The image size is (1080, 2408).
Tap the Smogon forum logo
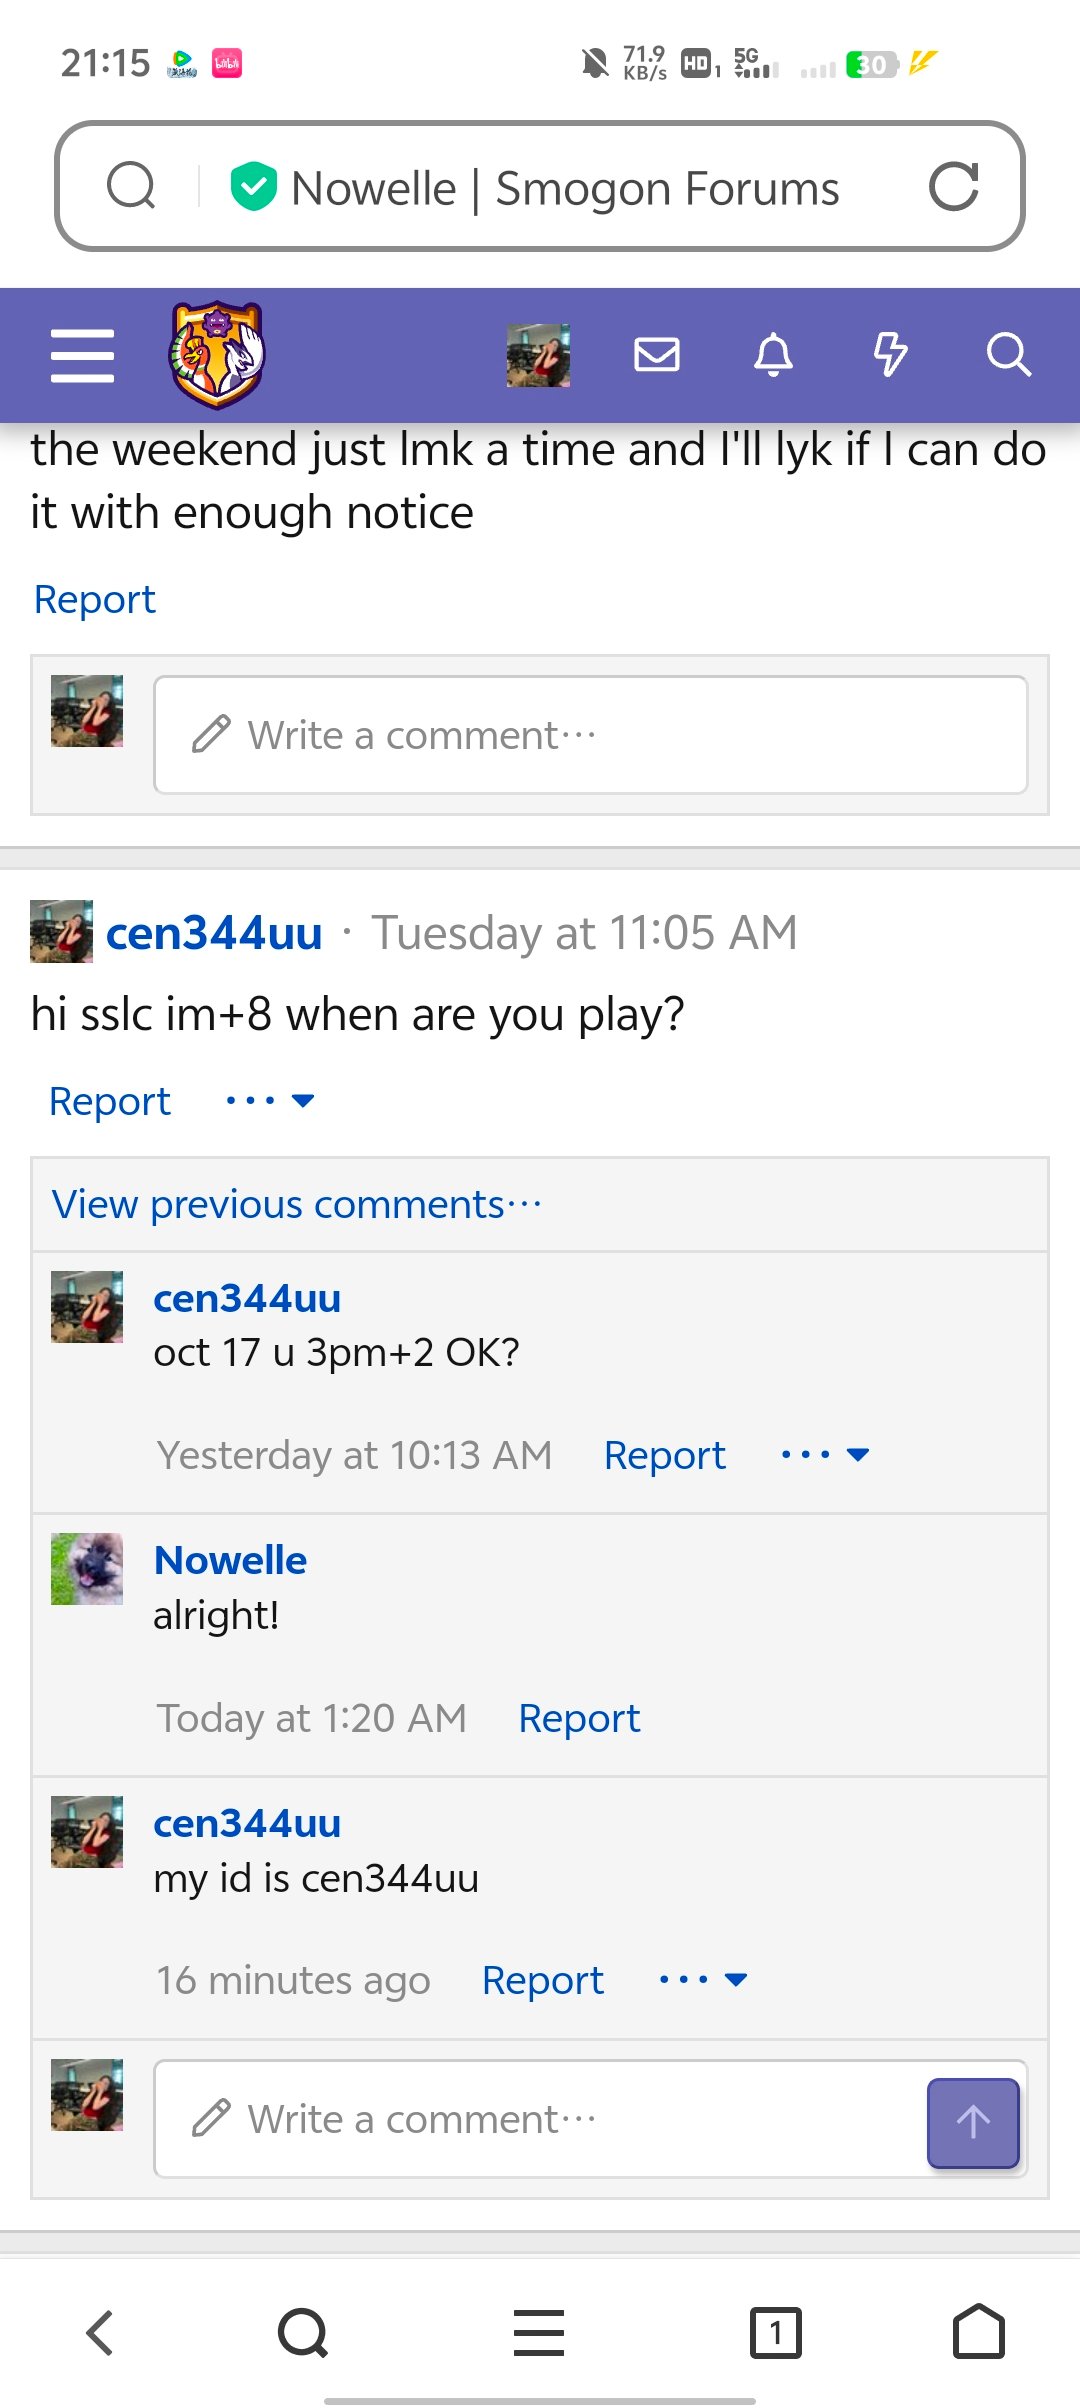click(x=217, y=355)
